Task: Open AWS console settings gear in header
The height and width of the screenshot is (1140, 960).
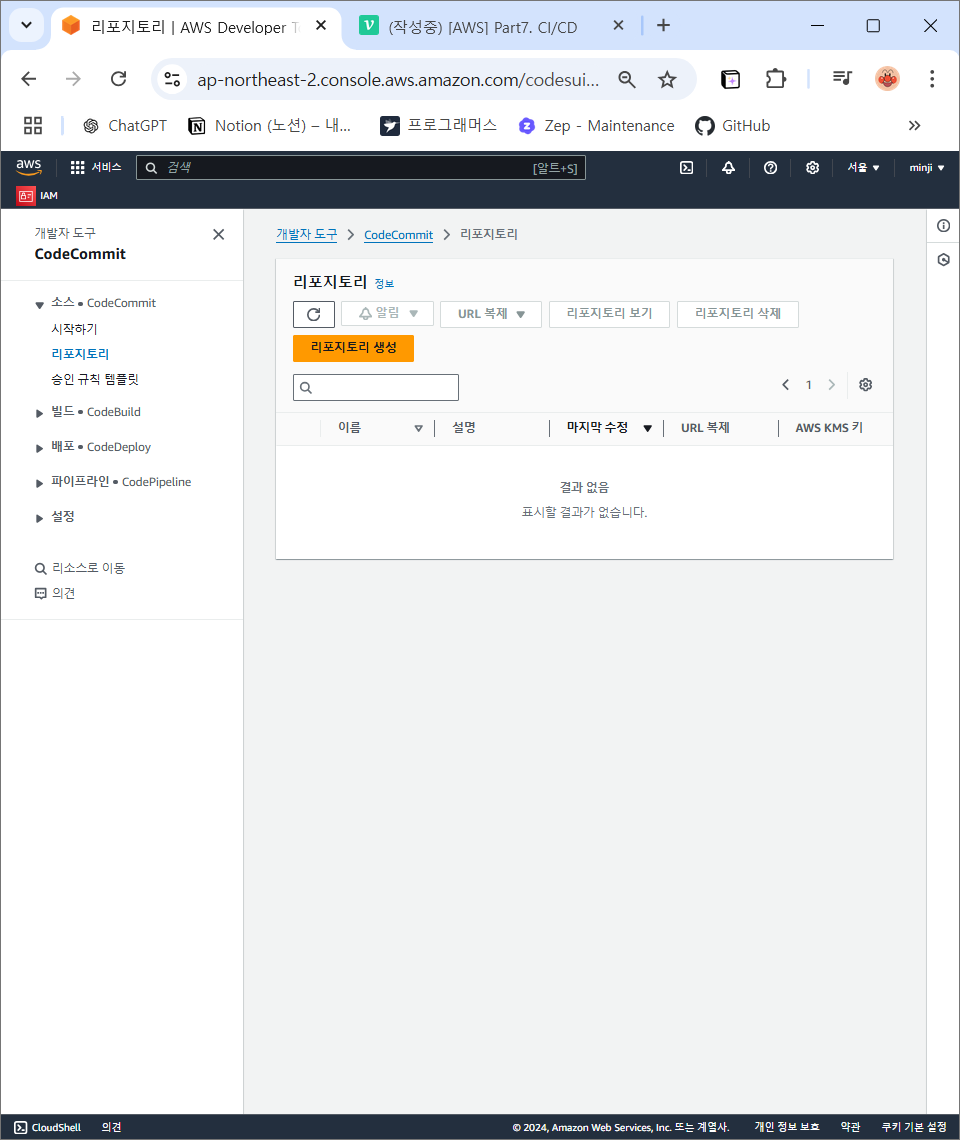Action: click(812, 168)
